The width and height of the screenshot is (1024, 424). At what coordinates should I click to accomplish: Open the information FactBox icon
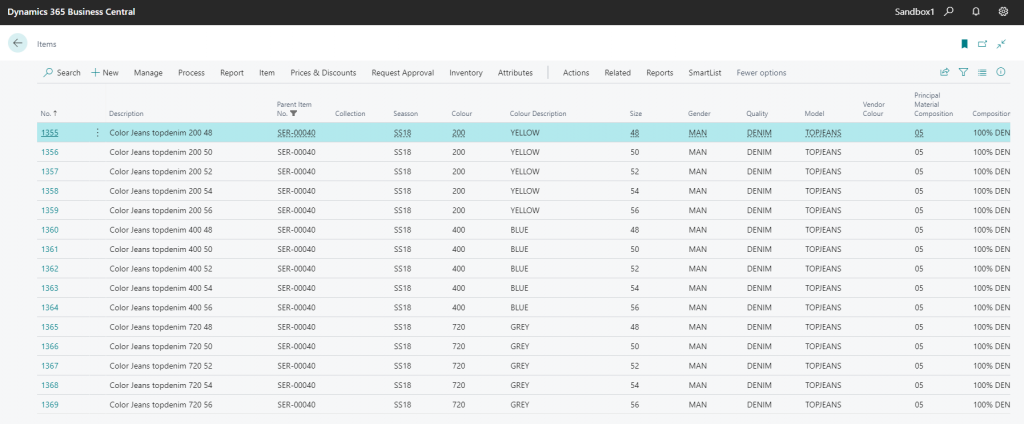click(x=1000, y=73)
